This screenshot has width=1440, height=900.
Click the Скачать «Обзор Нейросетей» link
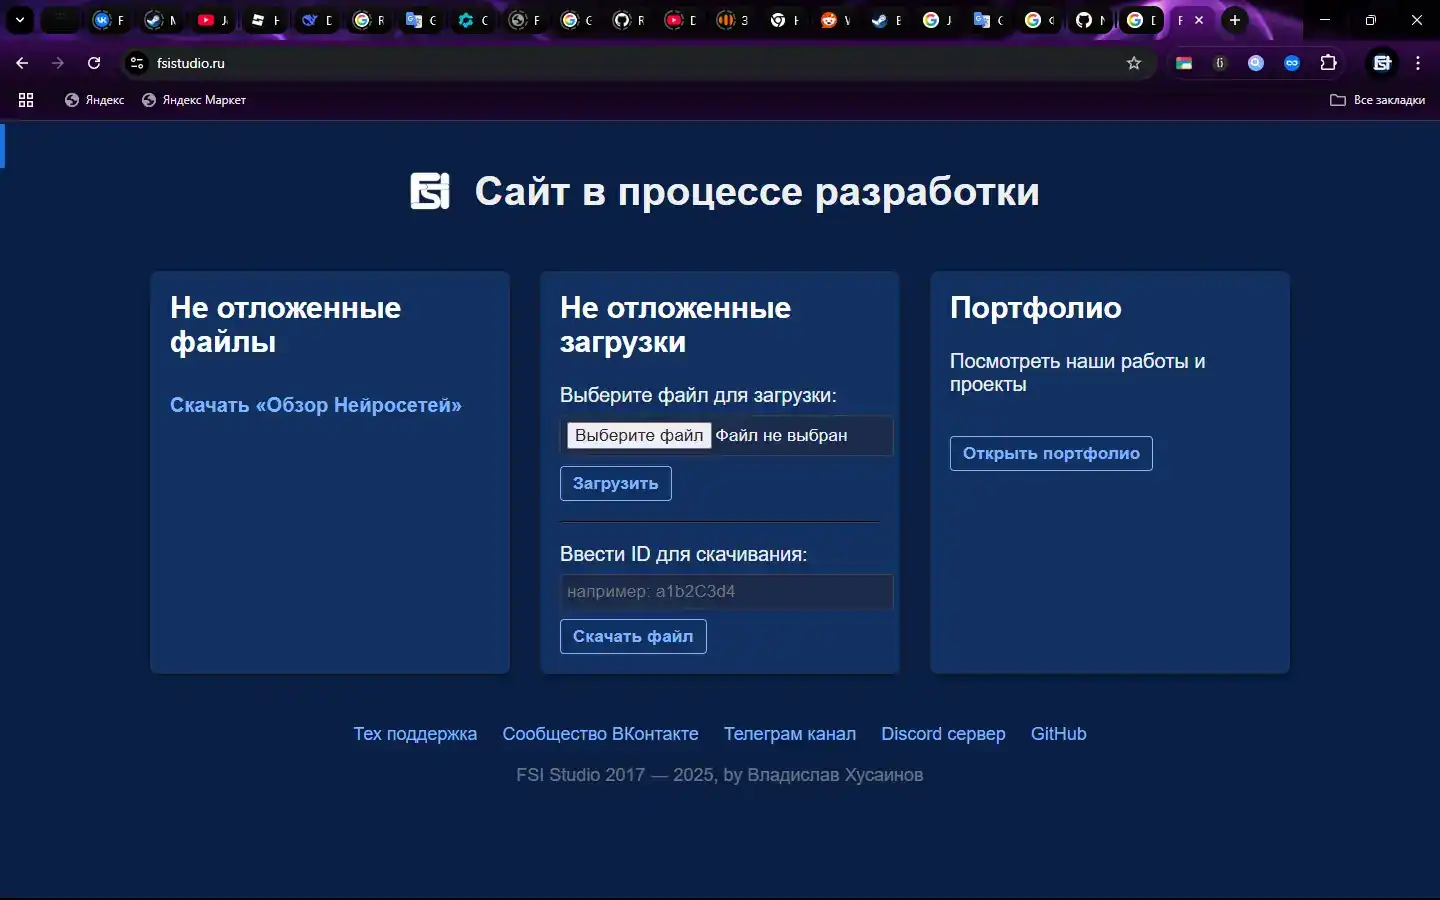pos(316,405)
